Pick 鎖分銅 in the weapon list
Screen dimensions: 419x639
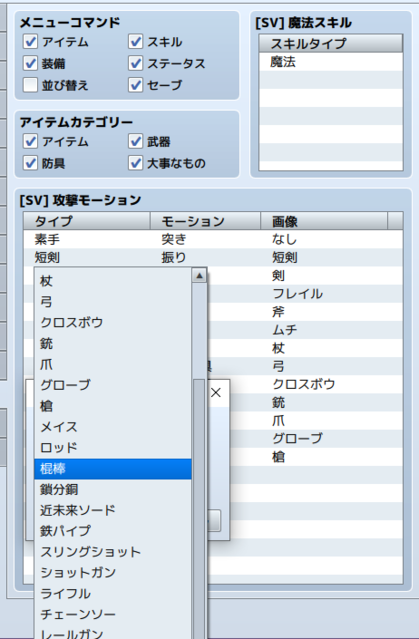click(x=113, y=489)
